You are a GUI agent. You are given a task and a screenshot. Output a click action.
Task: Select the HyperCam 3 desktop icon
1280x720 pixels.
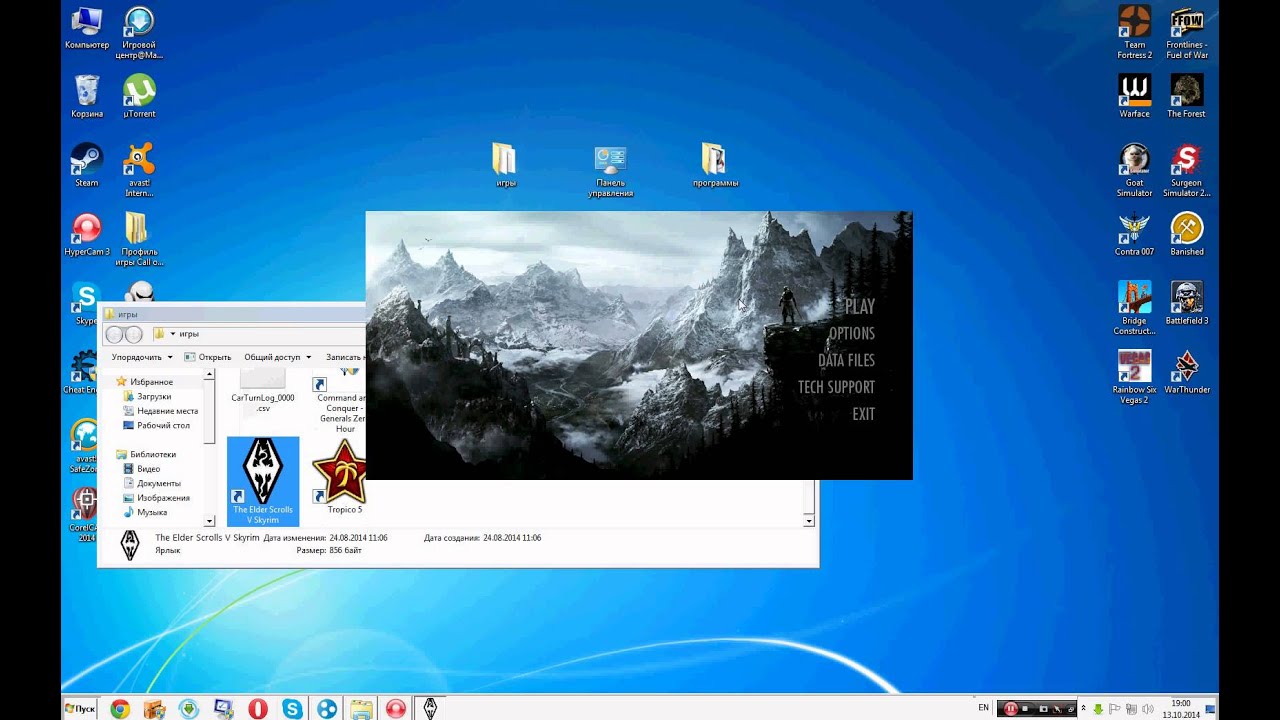tap(87, 234)
